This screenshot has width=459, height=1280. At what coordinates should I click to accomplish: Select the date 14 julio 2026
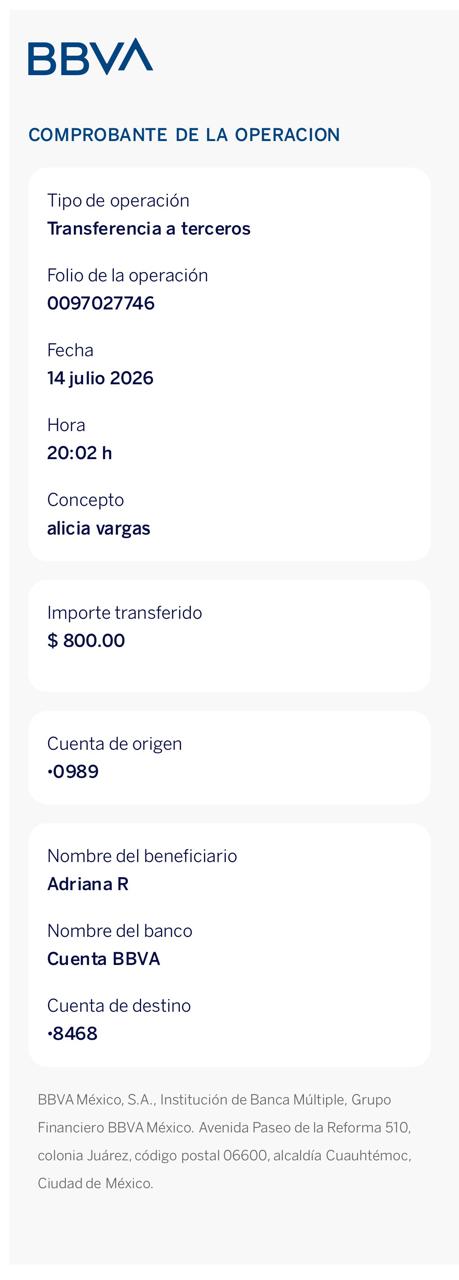click(100, 378)
